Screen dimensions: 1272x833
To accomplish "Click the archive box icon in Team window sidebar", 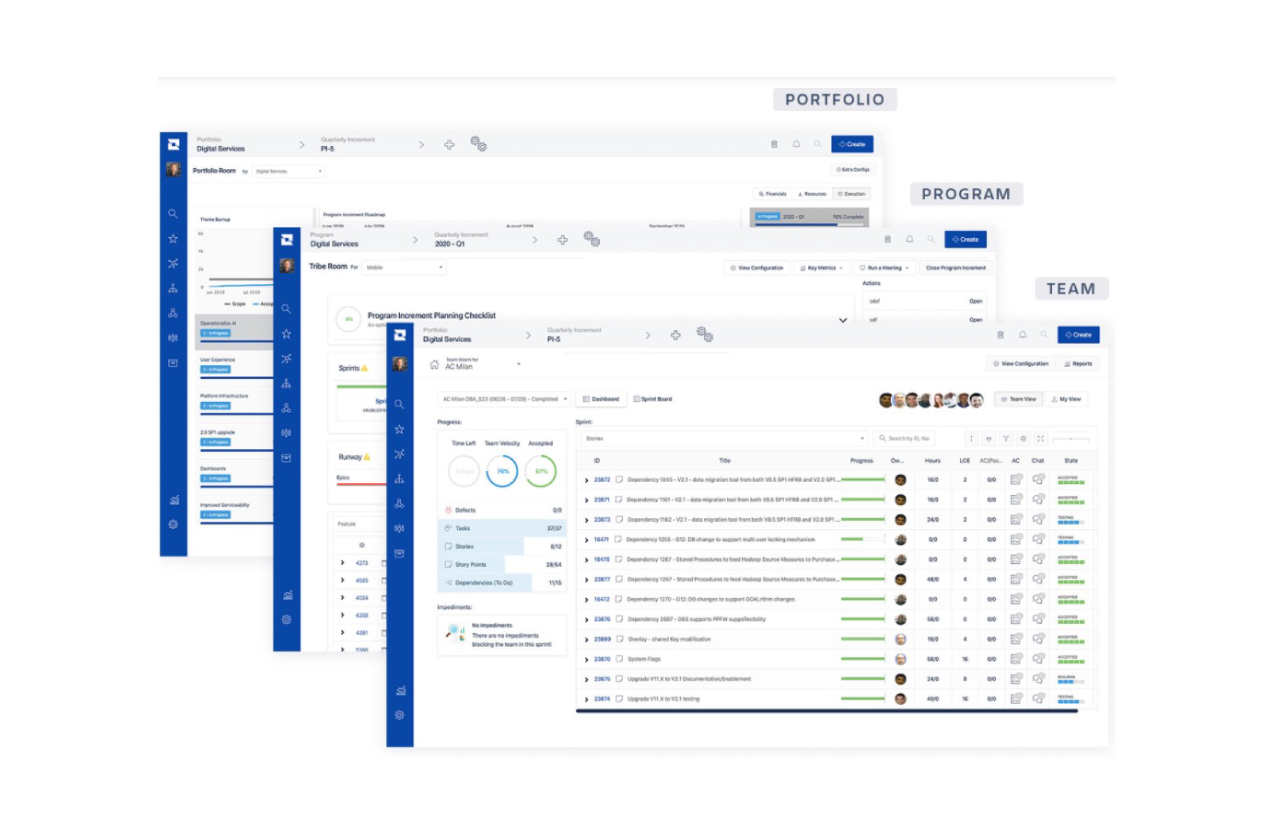I will (399, 553).
